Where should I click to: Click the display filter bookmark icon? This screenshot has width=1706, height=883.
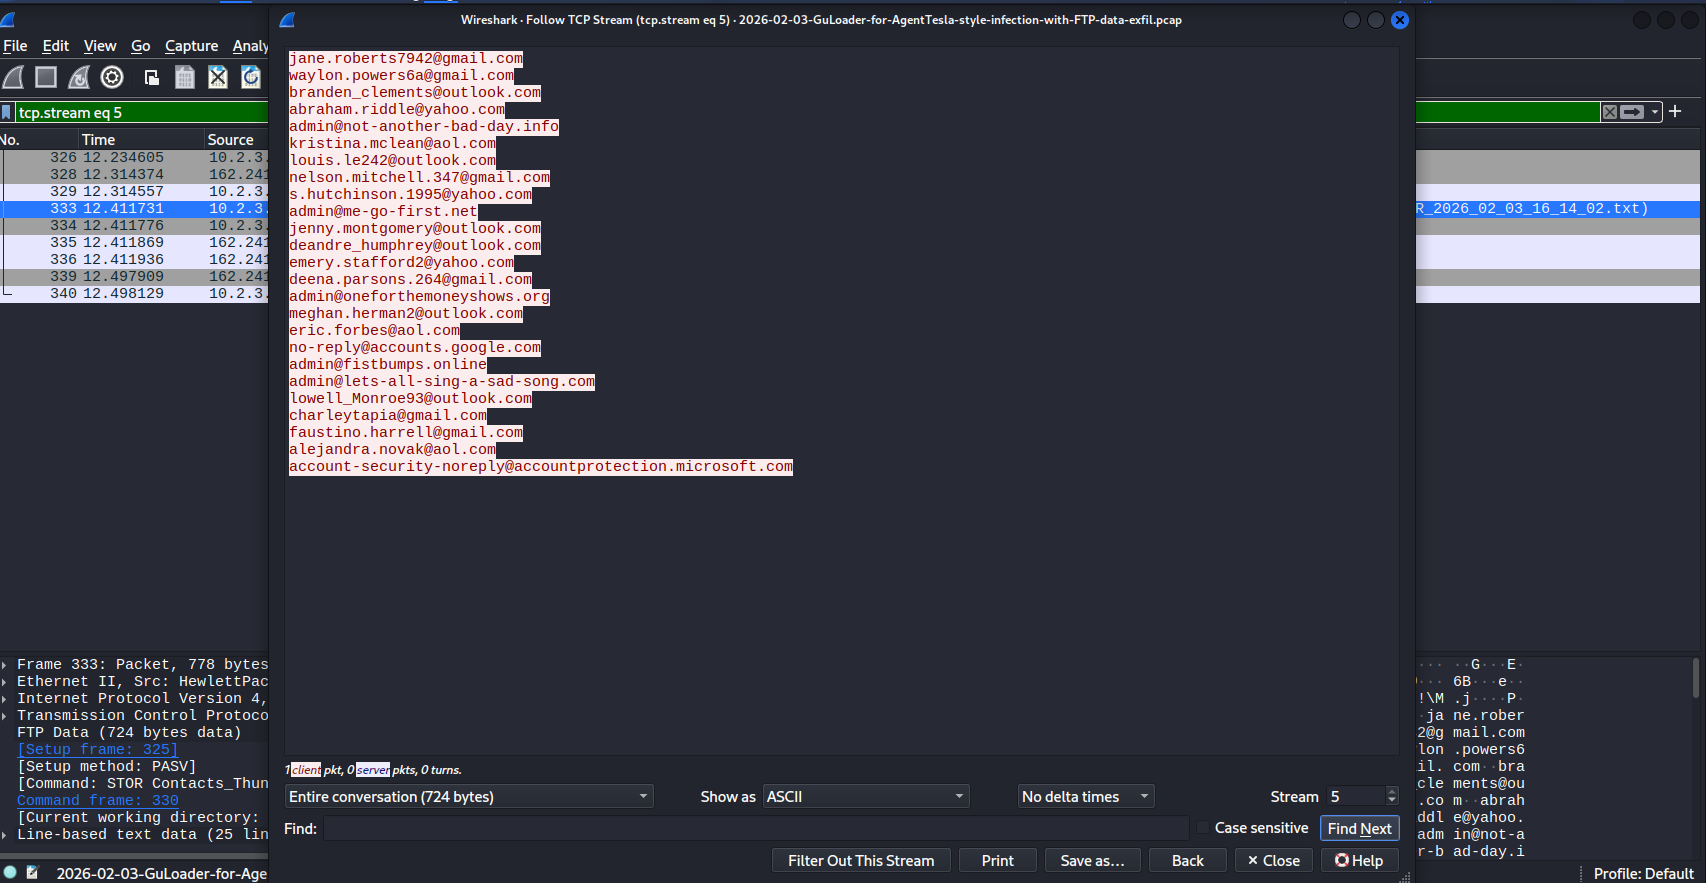pyautogui.click(x=7, y=113)
